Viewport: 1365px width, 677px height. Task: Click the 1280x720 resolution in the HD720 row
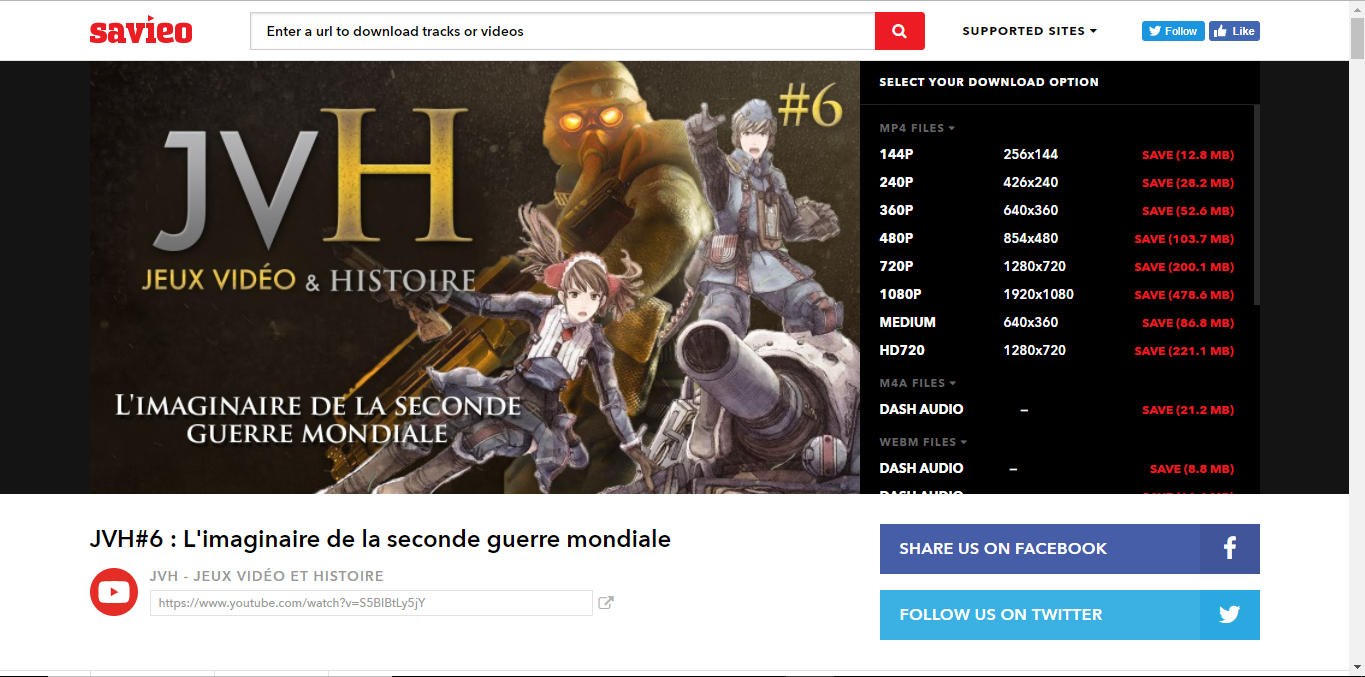(1035, 350)
